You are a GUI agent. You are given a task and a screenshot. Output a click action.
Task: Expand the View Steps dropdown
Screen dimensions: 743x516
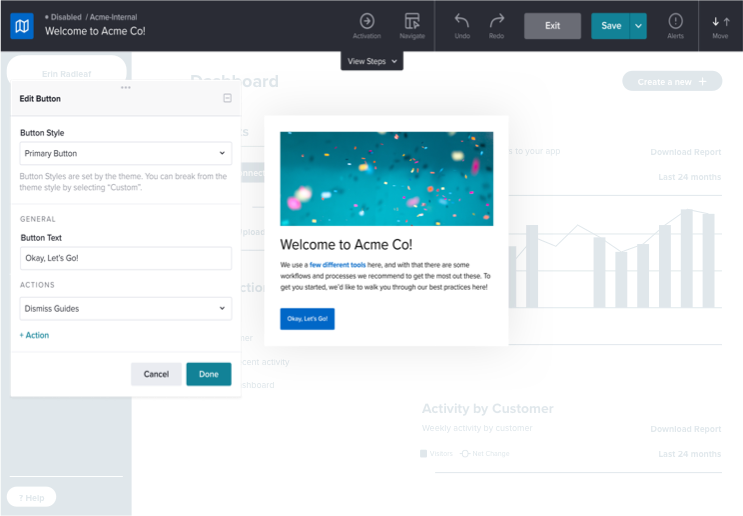coord(372,61)
